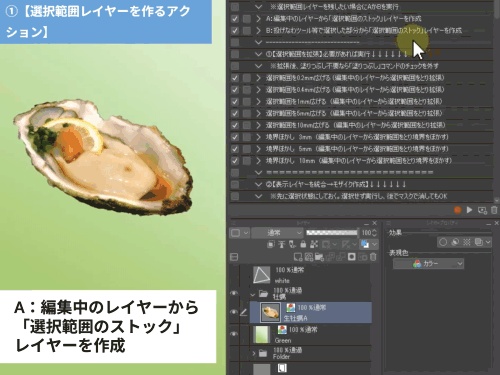500x375 pixels.
Task: Expand the Folder layer group
Action: point(254,353)
